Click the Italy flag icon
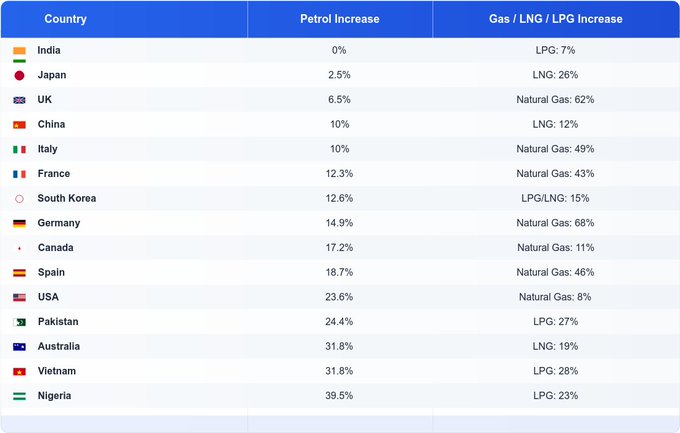The image size is (680, 433). click(x=19, y=149)
